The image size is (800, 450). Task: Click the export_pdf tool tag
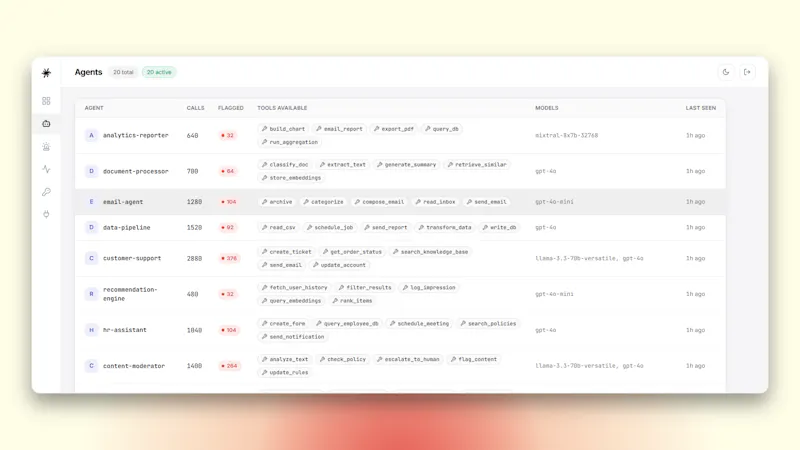393,129
